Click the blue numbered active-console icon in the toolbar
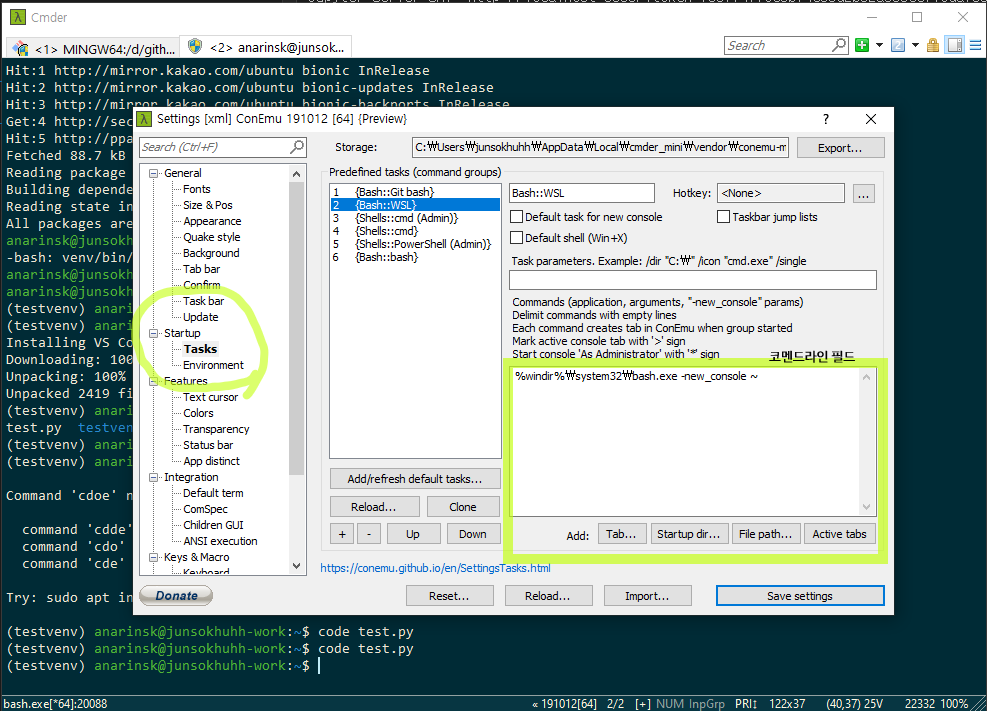Image resolution: width=987 pixels, height=711 pixels. [898, 45]
